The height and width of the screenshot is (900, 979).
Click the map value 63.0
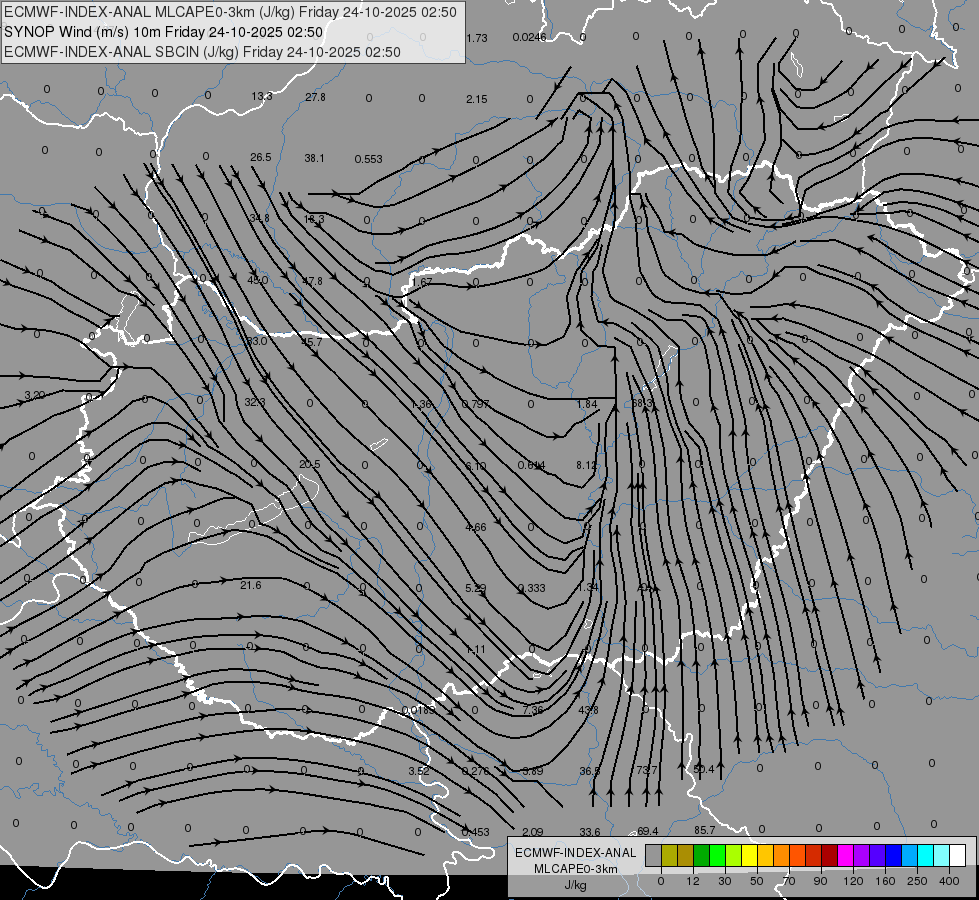click(257, 341)
